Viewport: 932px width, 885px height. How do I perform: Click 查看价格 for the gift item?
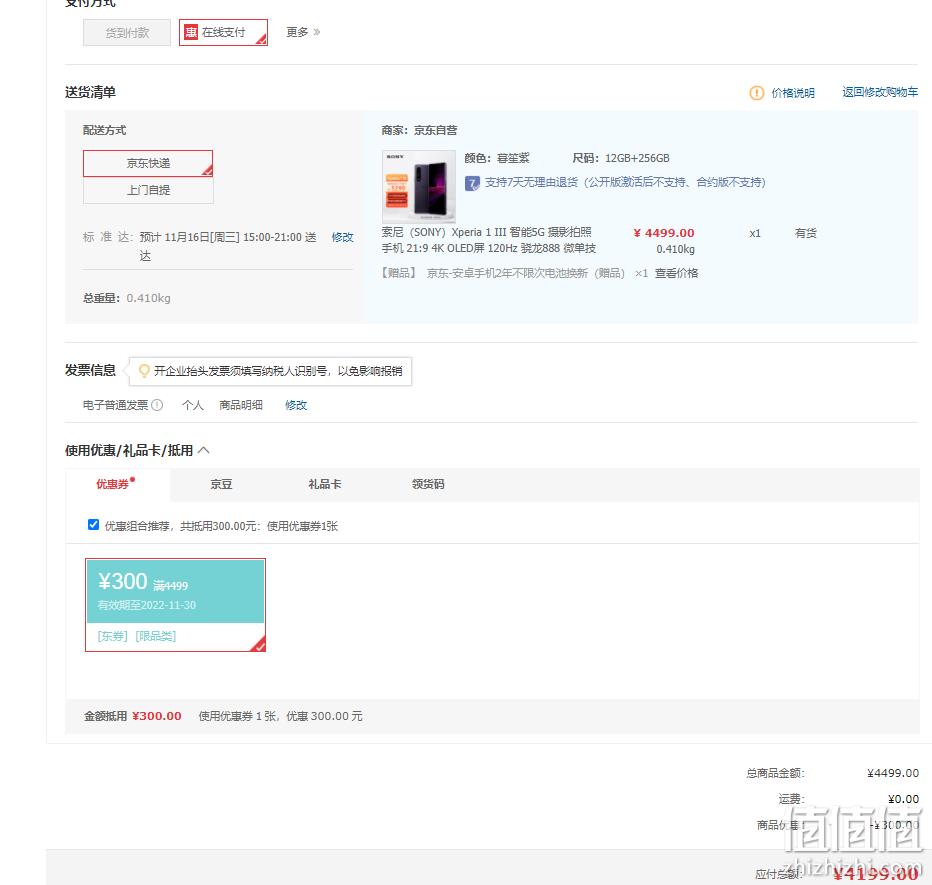point(676,273)
